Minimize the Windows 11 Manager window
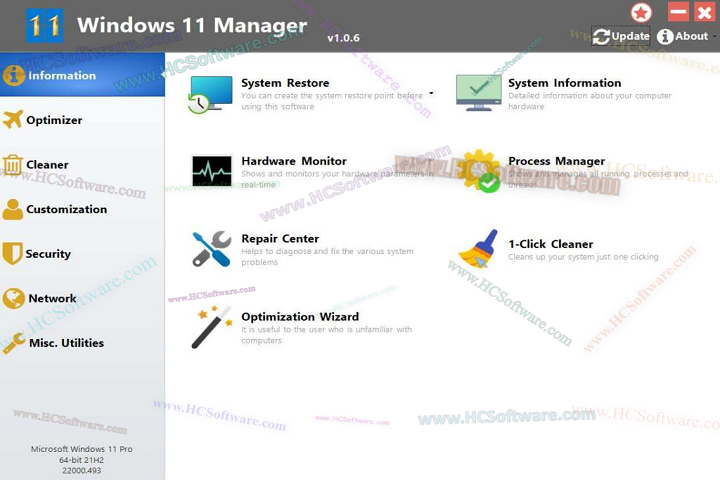Viewport: 720px width, 480px height. (678, 11)
